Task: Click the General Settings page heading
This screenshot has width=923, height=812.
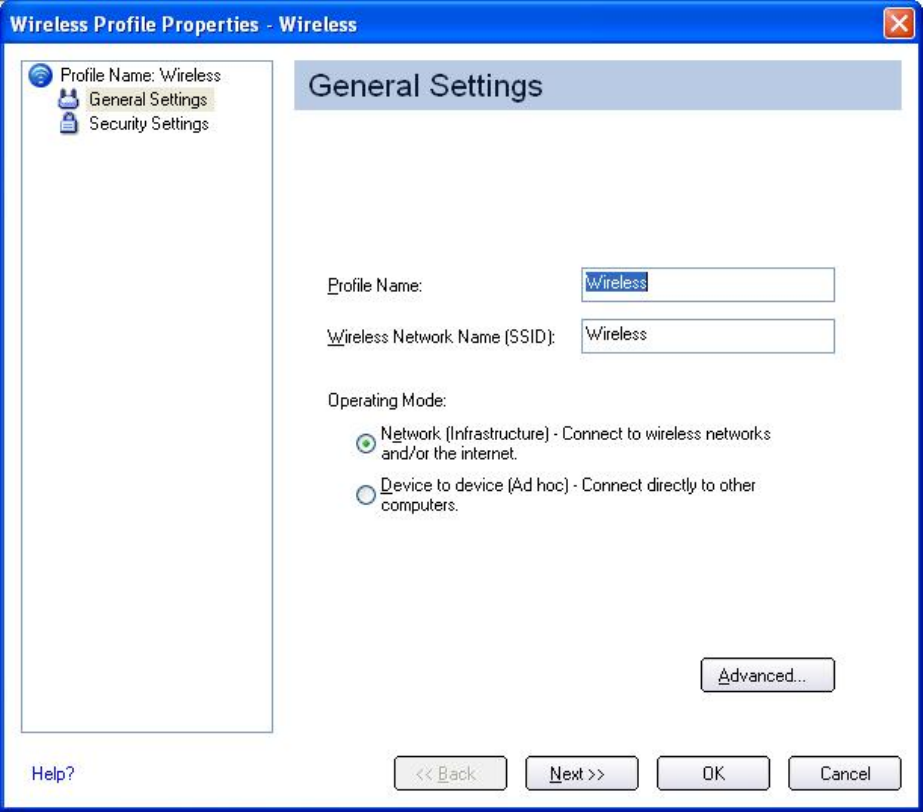Action: pos(425,86)
